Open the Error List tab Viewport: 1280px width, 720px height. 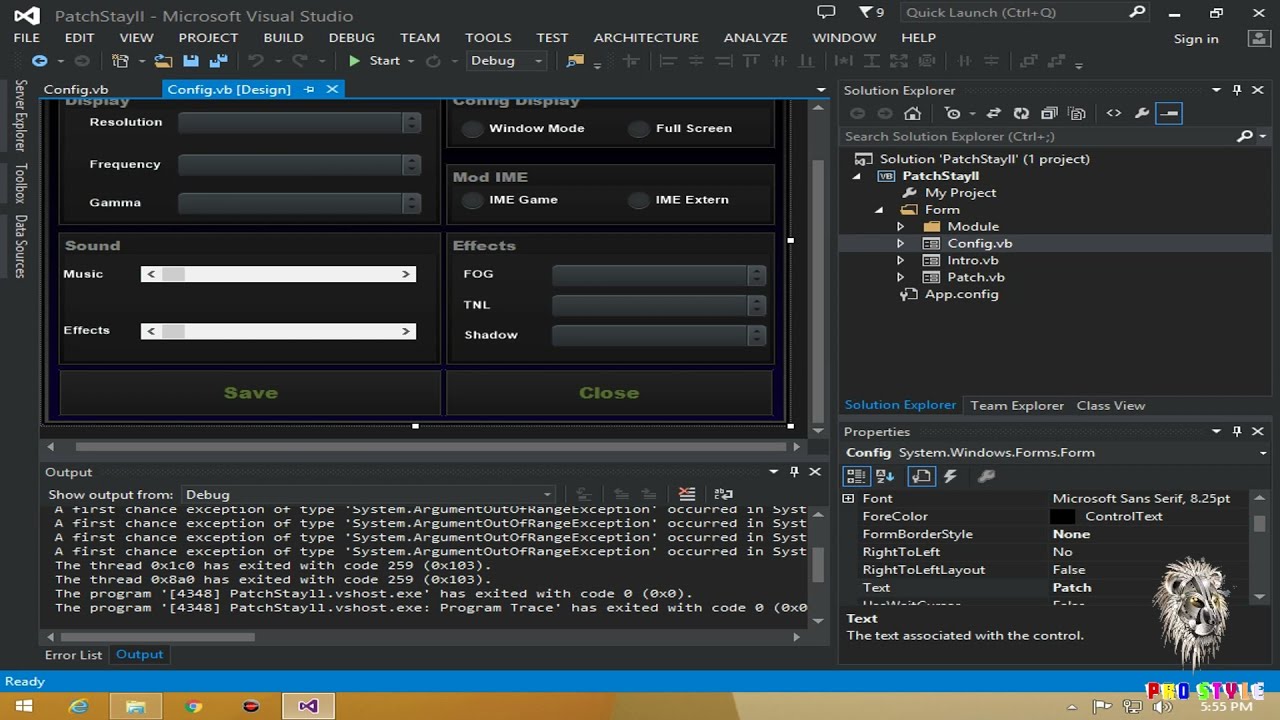(74, 655)
